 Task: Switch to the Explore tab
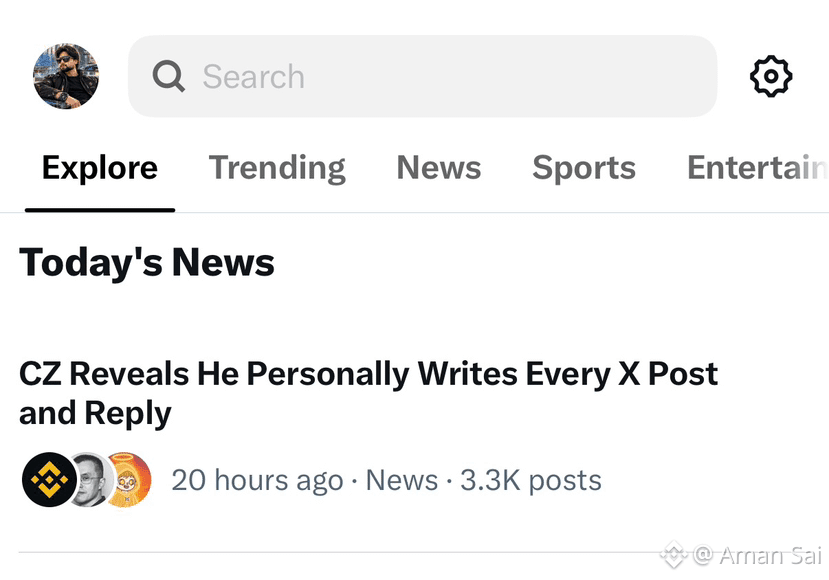tap(100, 168)
